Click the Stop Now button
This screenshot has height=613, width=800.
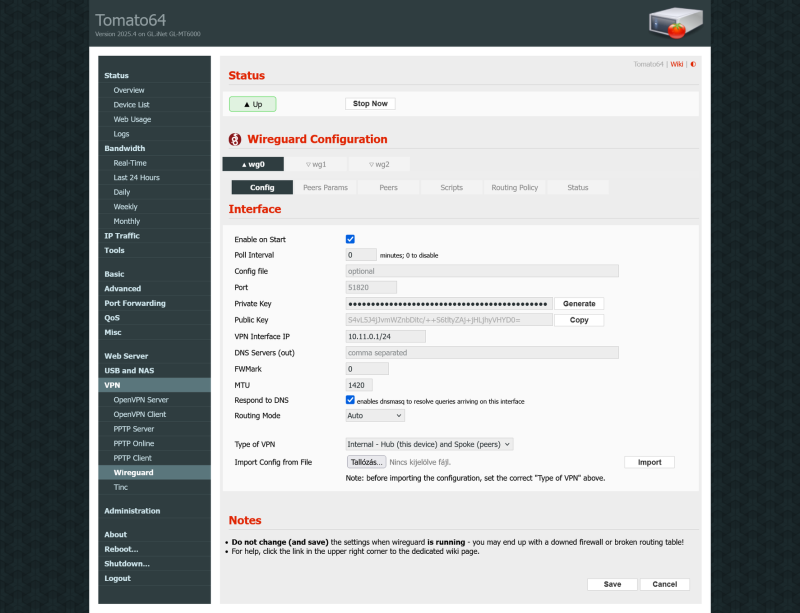[370, 104]
